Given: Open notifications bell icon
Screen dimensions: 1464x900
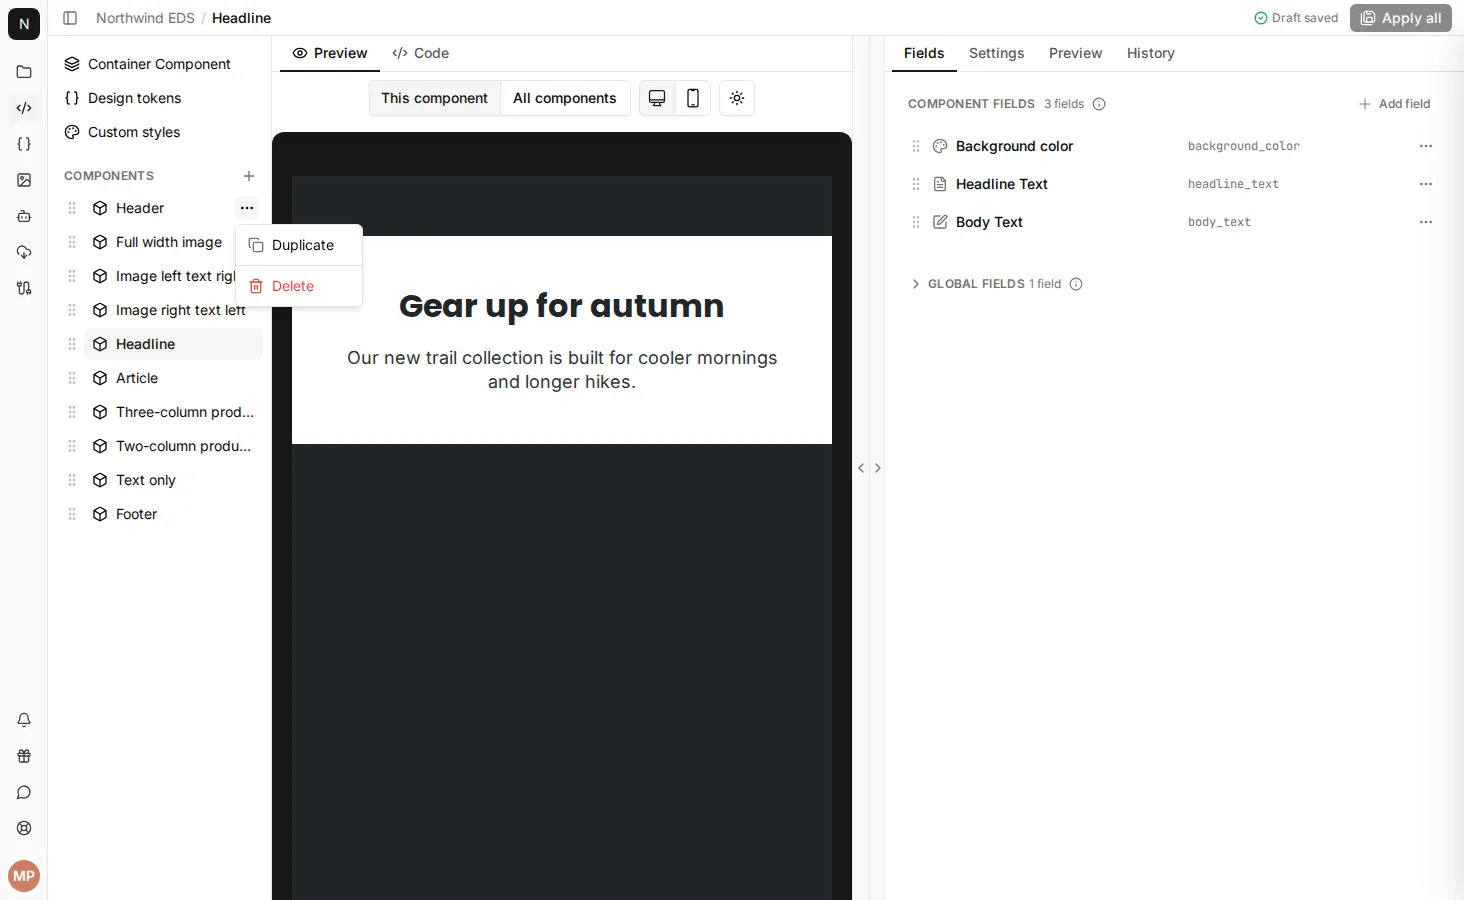Looking at the screenshot, I should click(x=24, y=720).
